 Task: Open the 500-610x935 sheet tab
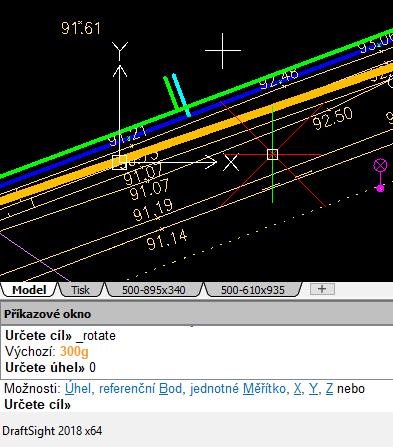pyautogui.click(x=253, y=289)
